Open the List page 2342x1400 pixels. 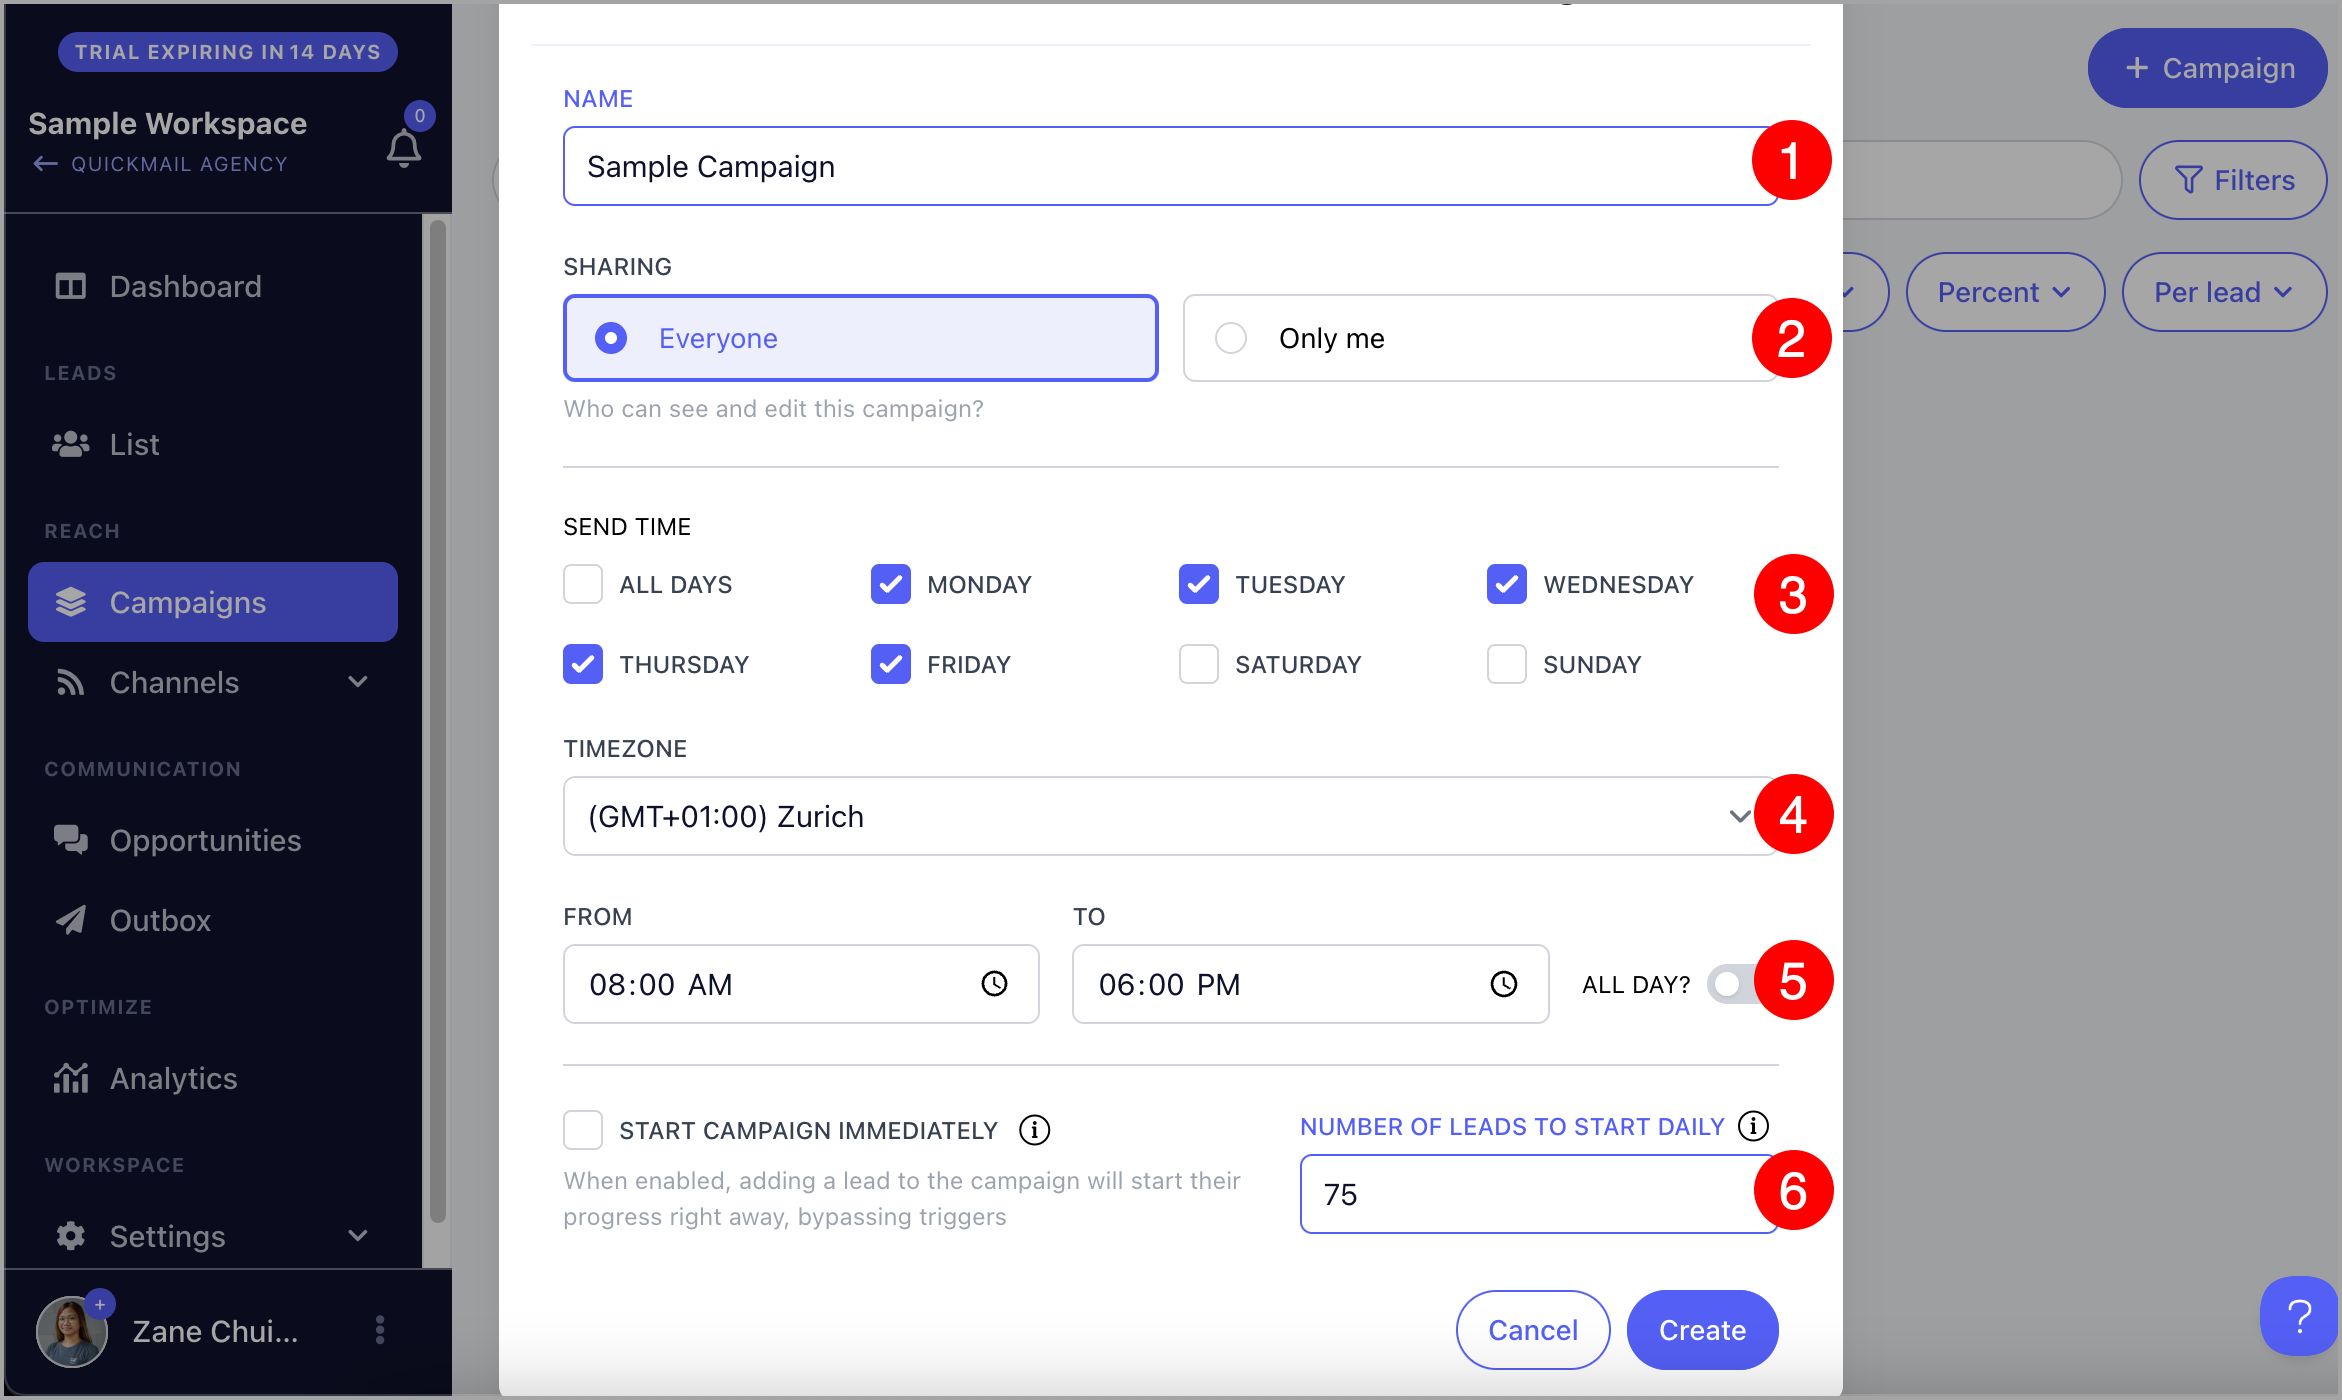tap(213, 444)
